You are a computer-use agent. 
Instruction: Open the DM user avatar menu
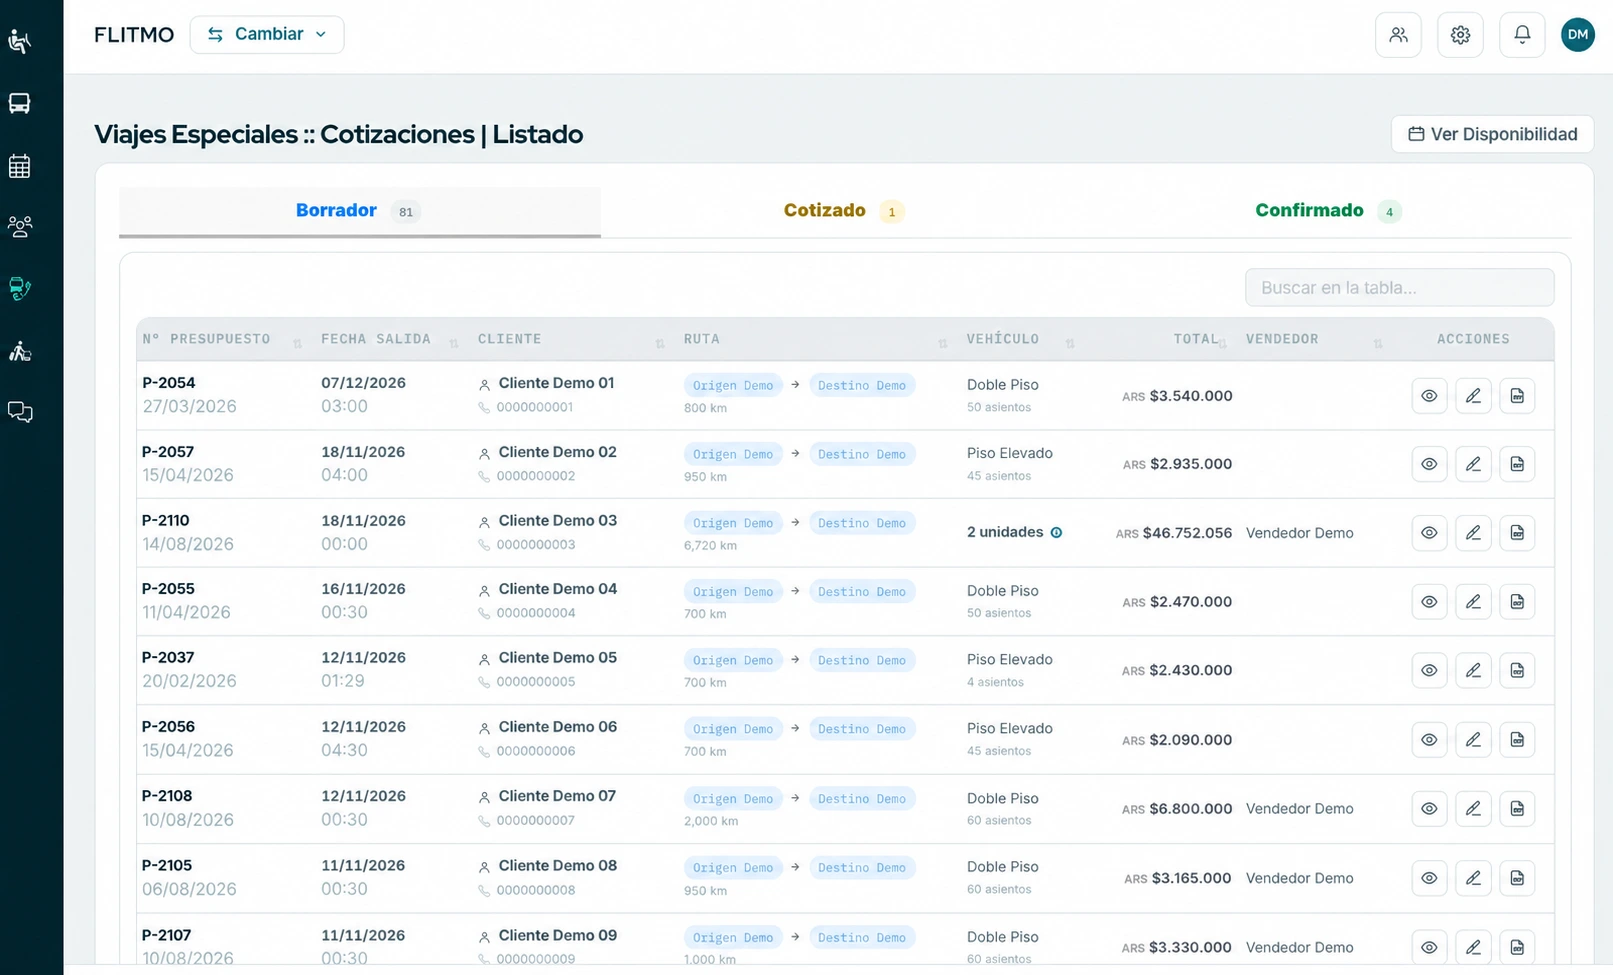[1578, 35]
